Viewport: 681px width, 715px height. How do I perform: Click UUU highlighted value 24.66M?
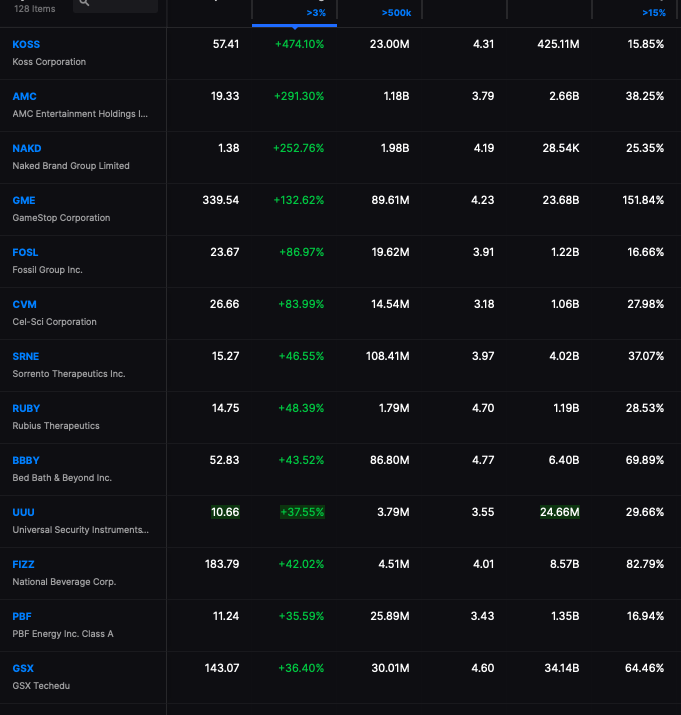pyautogui.click(x=560, y=512)
